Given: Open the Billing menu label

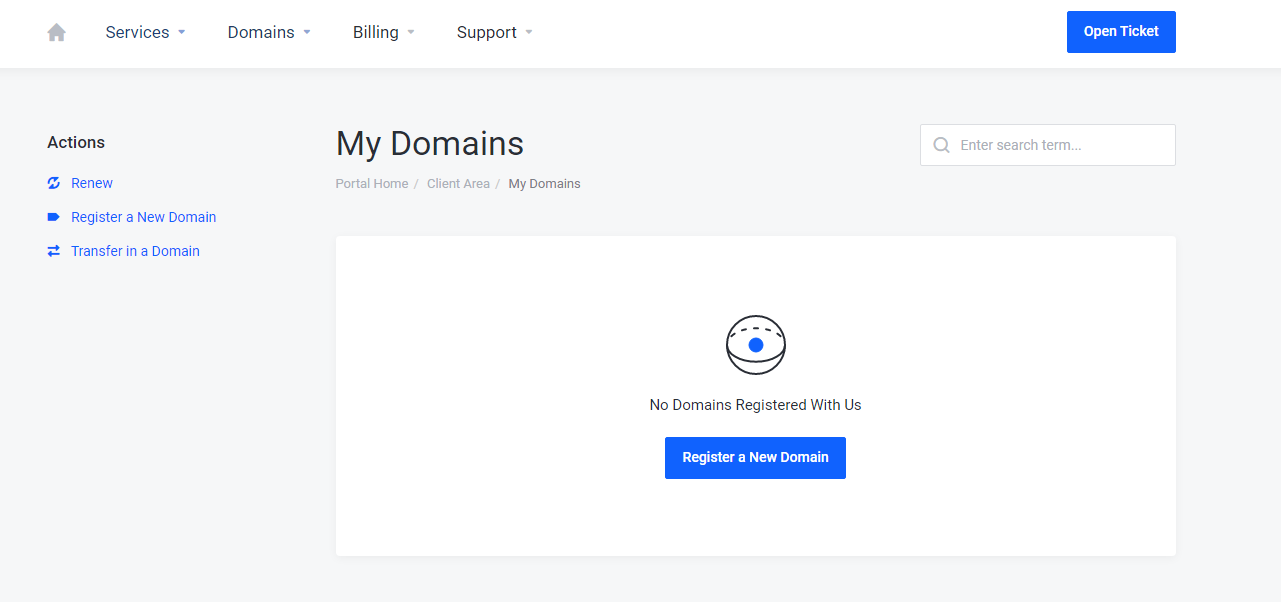Looking at the screenshot, I should click(x=375, y=32).
